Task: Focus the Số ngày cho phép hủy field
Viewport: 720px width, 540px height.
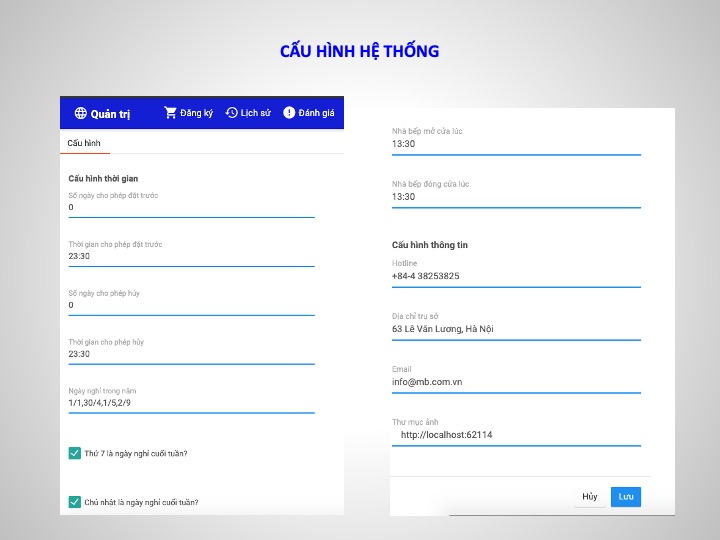Action: 190,306
